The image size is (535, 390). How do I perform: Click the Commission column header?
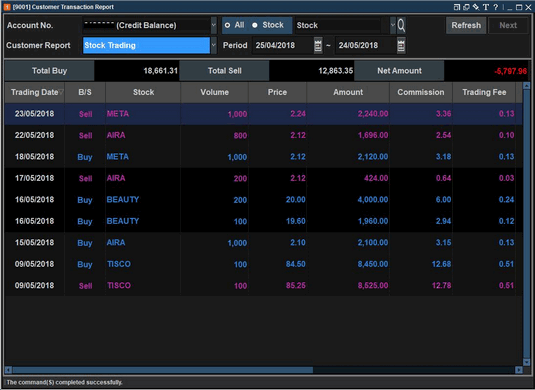pyautogui.click(x=421, y=92)
